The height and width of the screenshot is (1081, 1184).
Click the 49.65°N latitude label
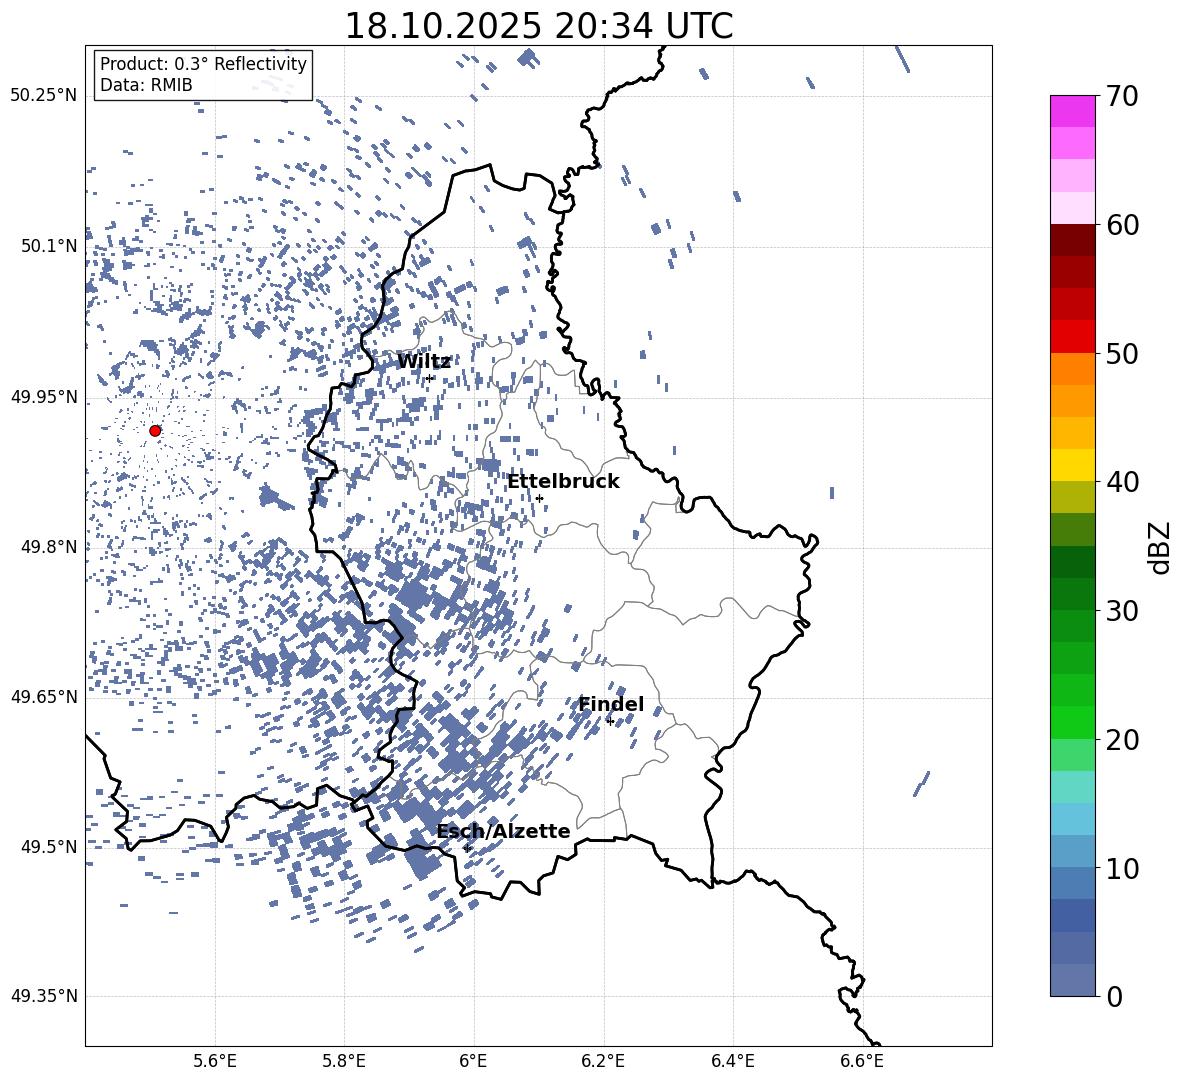point(44,696)
